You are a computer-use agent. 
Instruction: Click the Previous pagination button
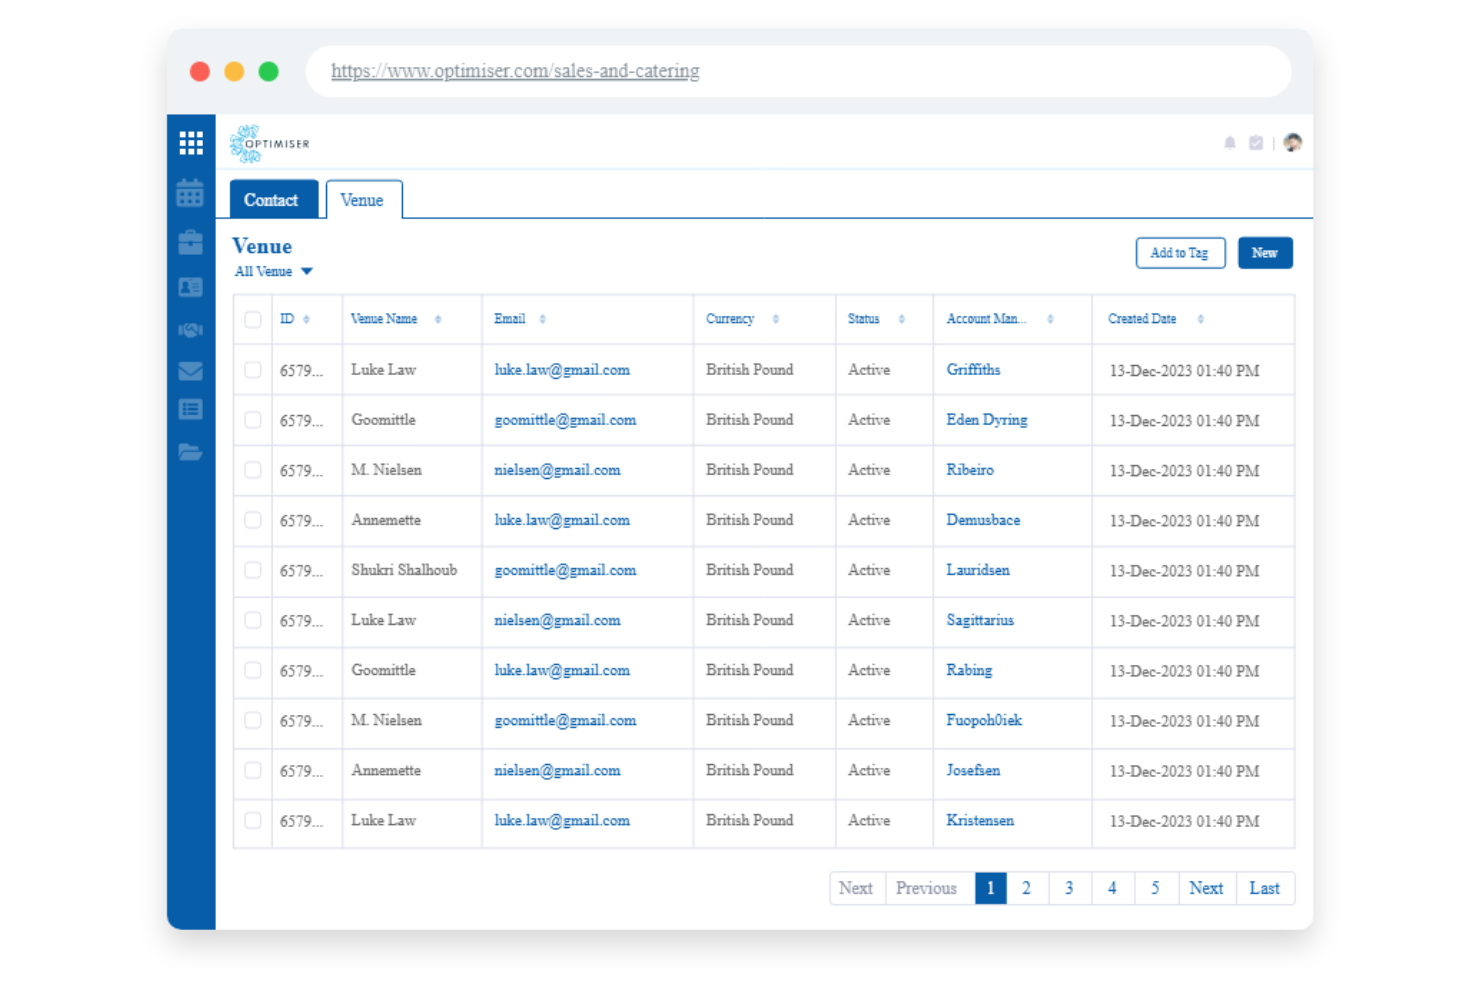927,888
